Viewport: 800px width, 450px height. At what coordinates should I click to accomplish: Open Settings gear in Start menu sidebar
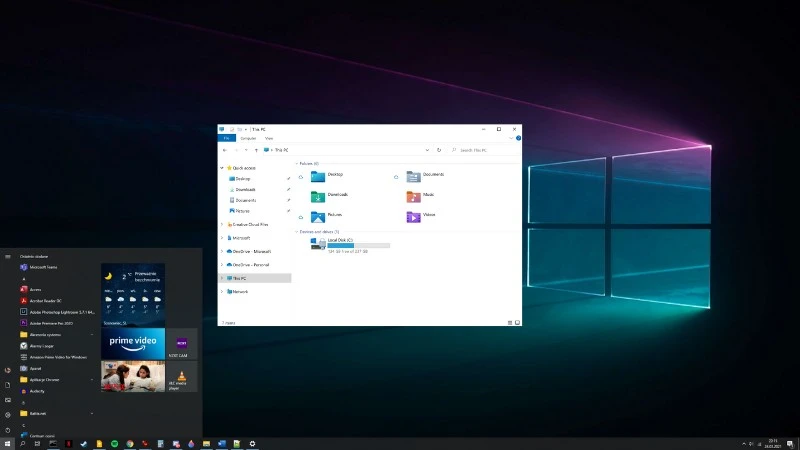click(8, 415)
